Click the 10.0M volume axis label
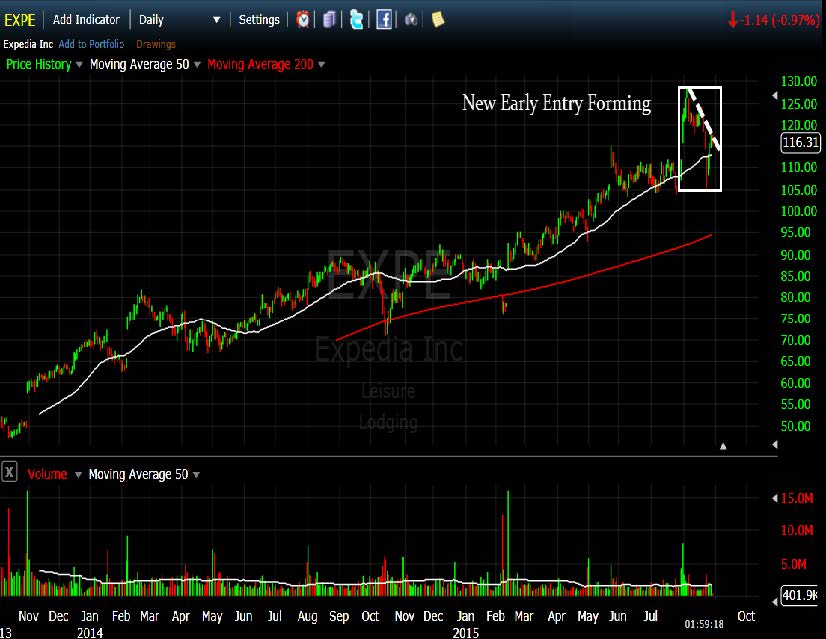826x639 pixels. (797, 530)
